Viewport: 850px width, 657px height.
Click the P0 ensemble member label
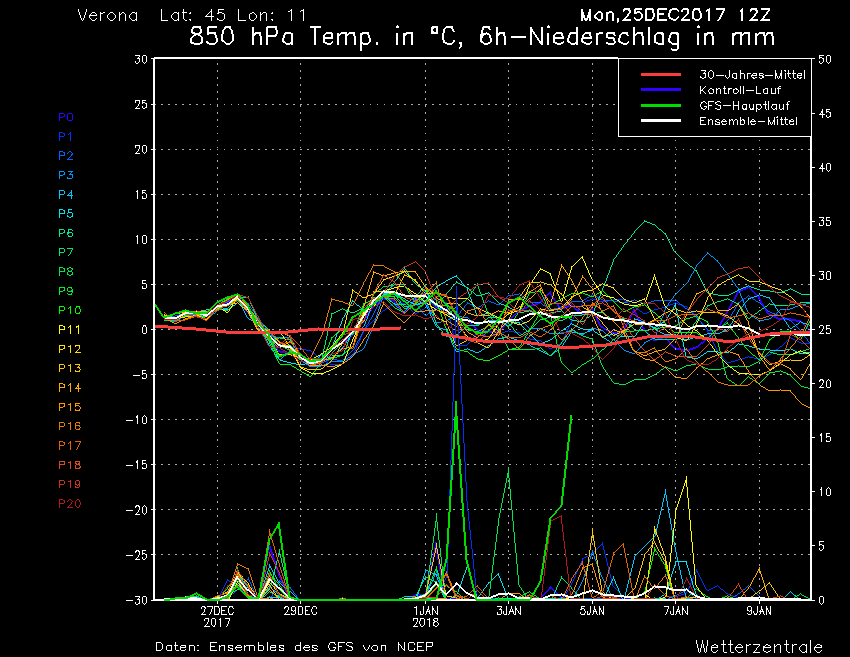pos(65,117)
